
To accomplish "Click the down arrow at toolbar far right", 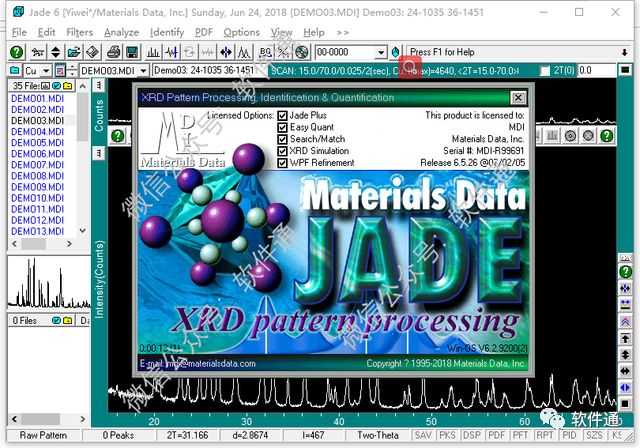I will [624, 52].
